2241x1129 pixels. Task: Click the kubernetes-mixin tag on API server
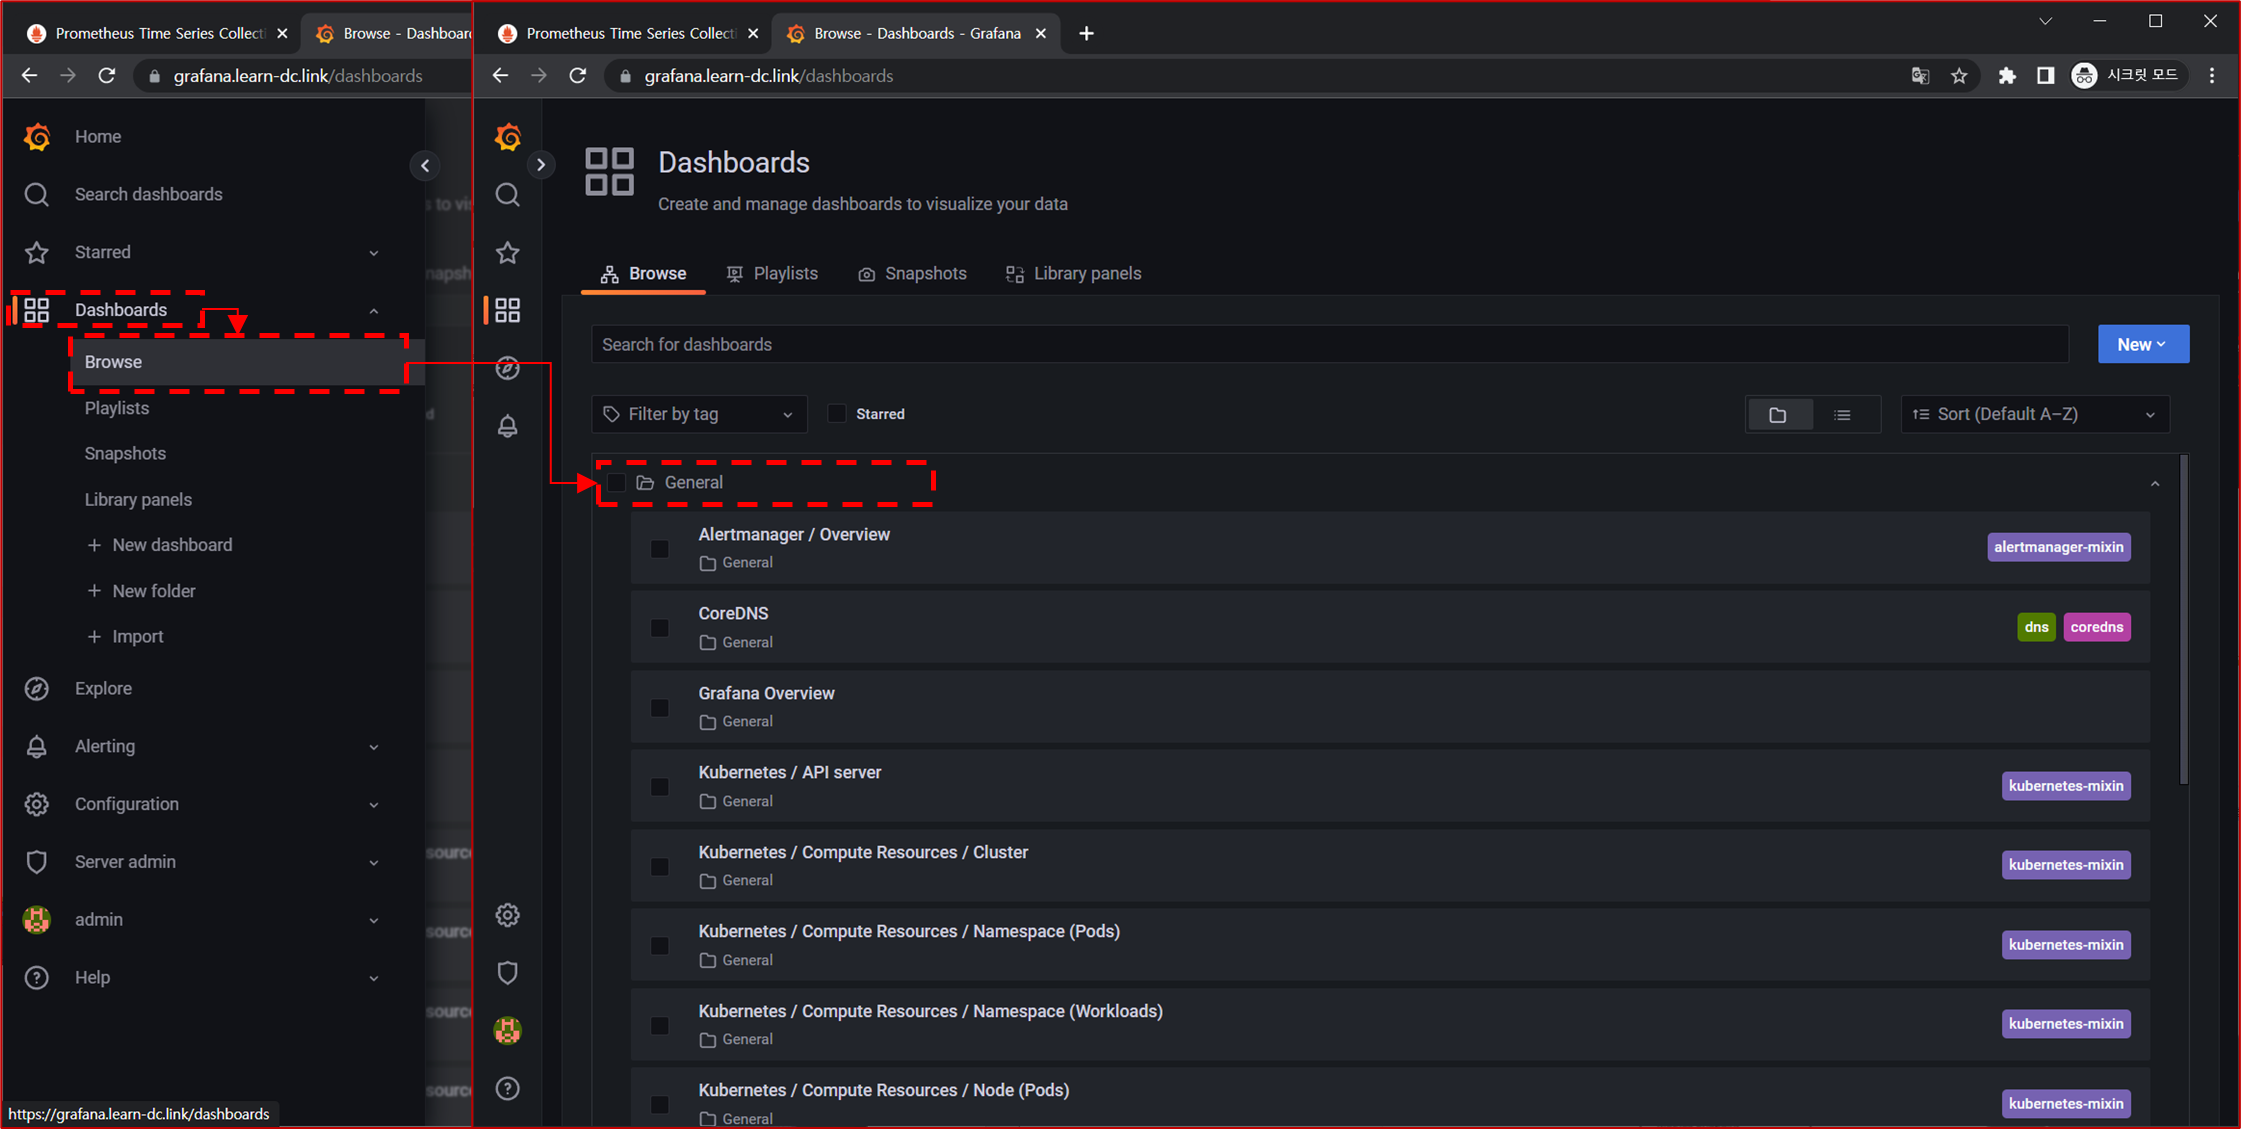tap(2065, 786)
